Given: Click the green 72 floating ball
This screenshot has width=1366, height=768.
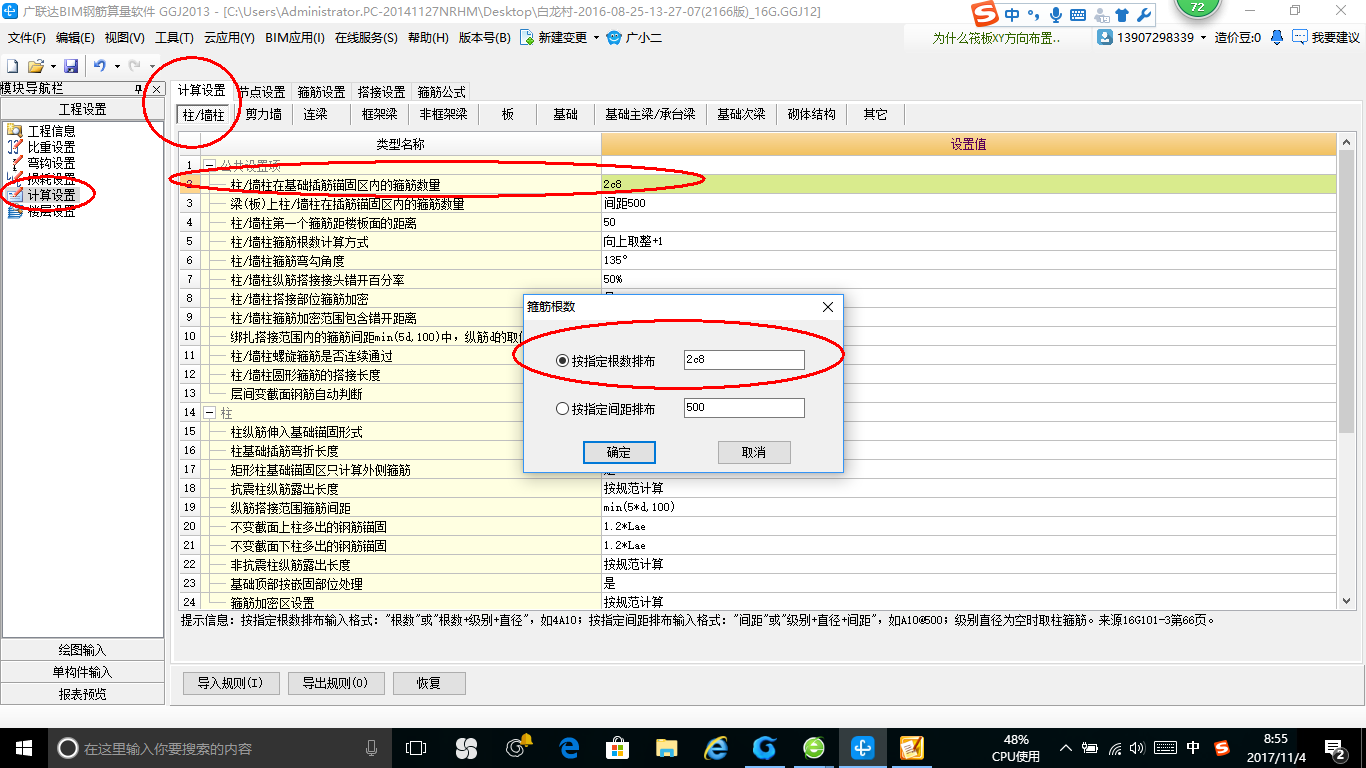Looking at the screenshot, I should [1197, 8].
